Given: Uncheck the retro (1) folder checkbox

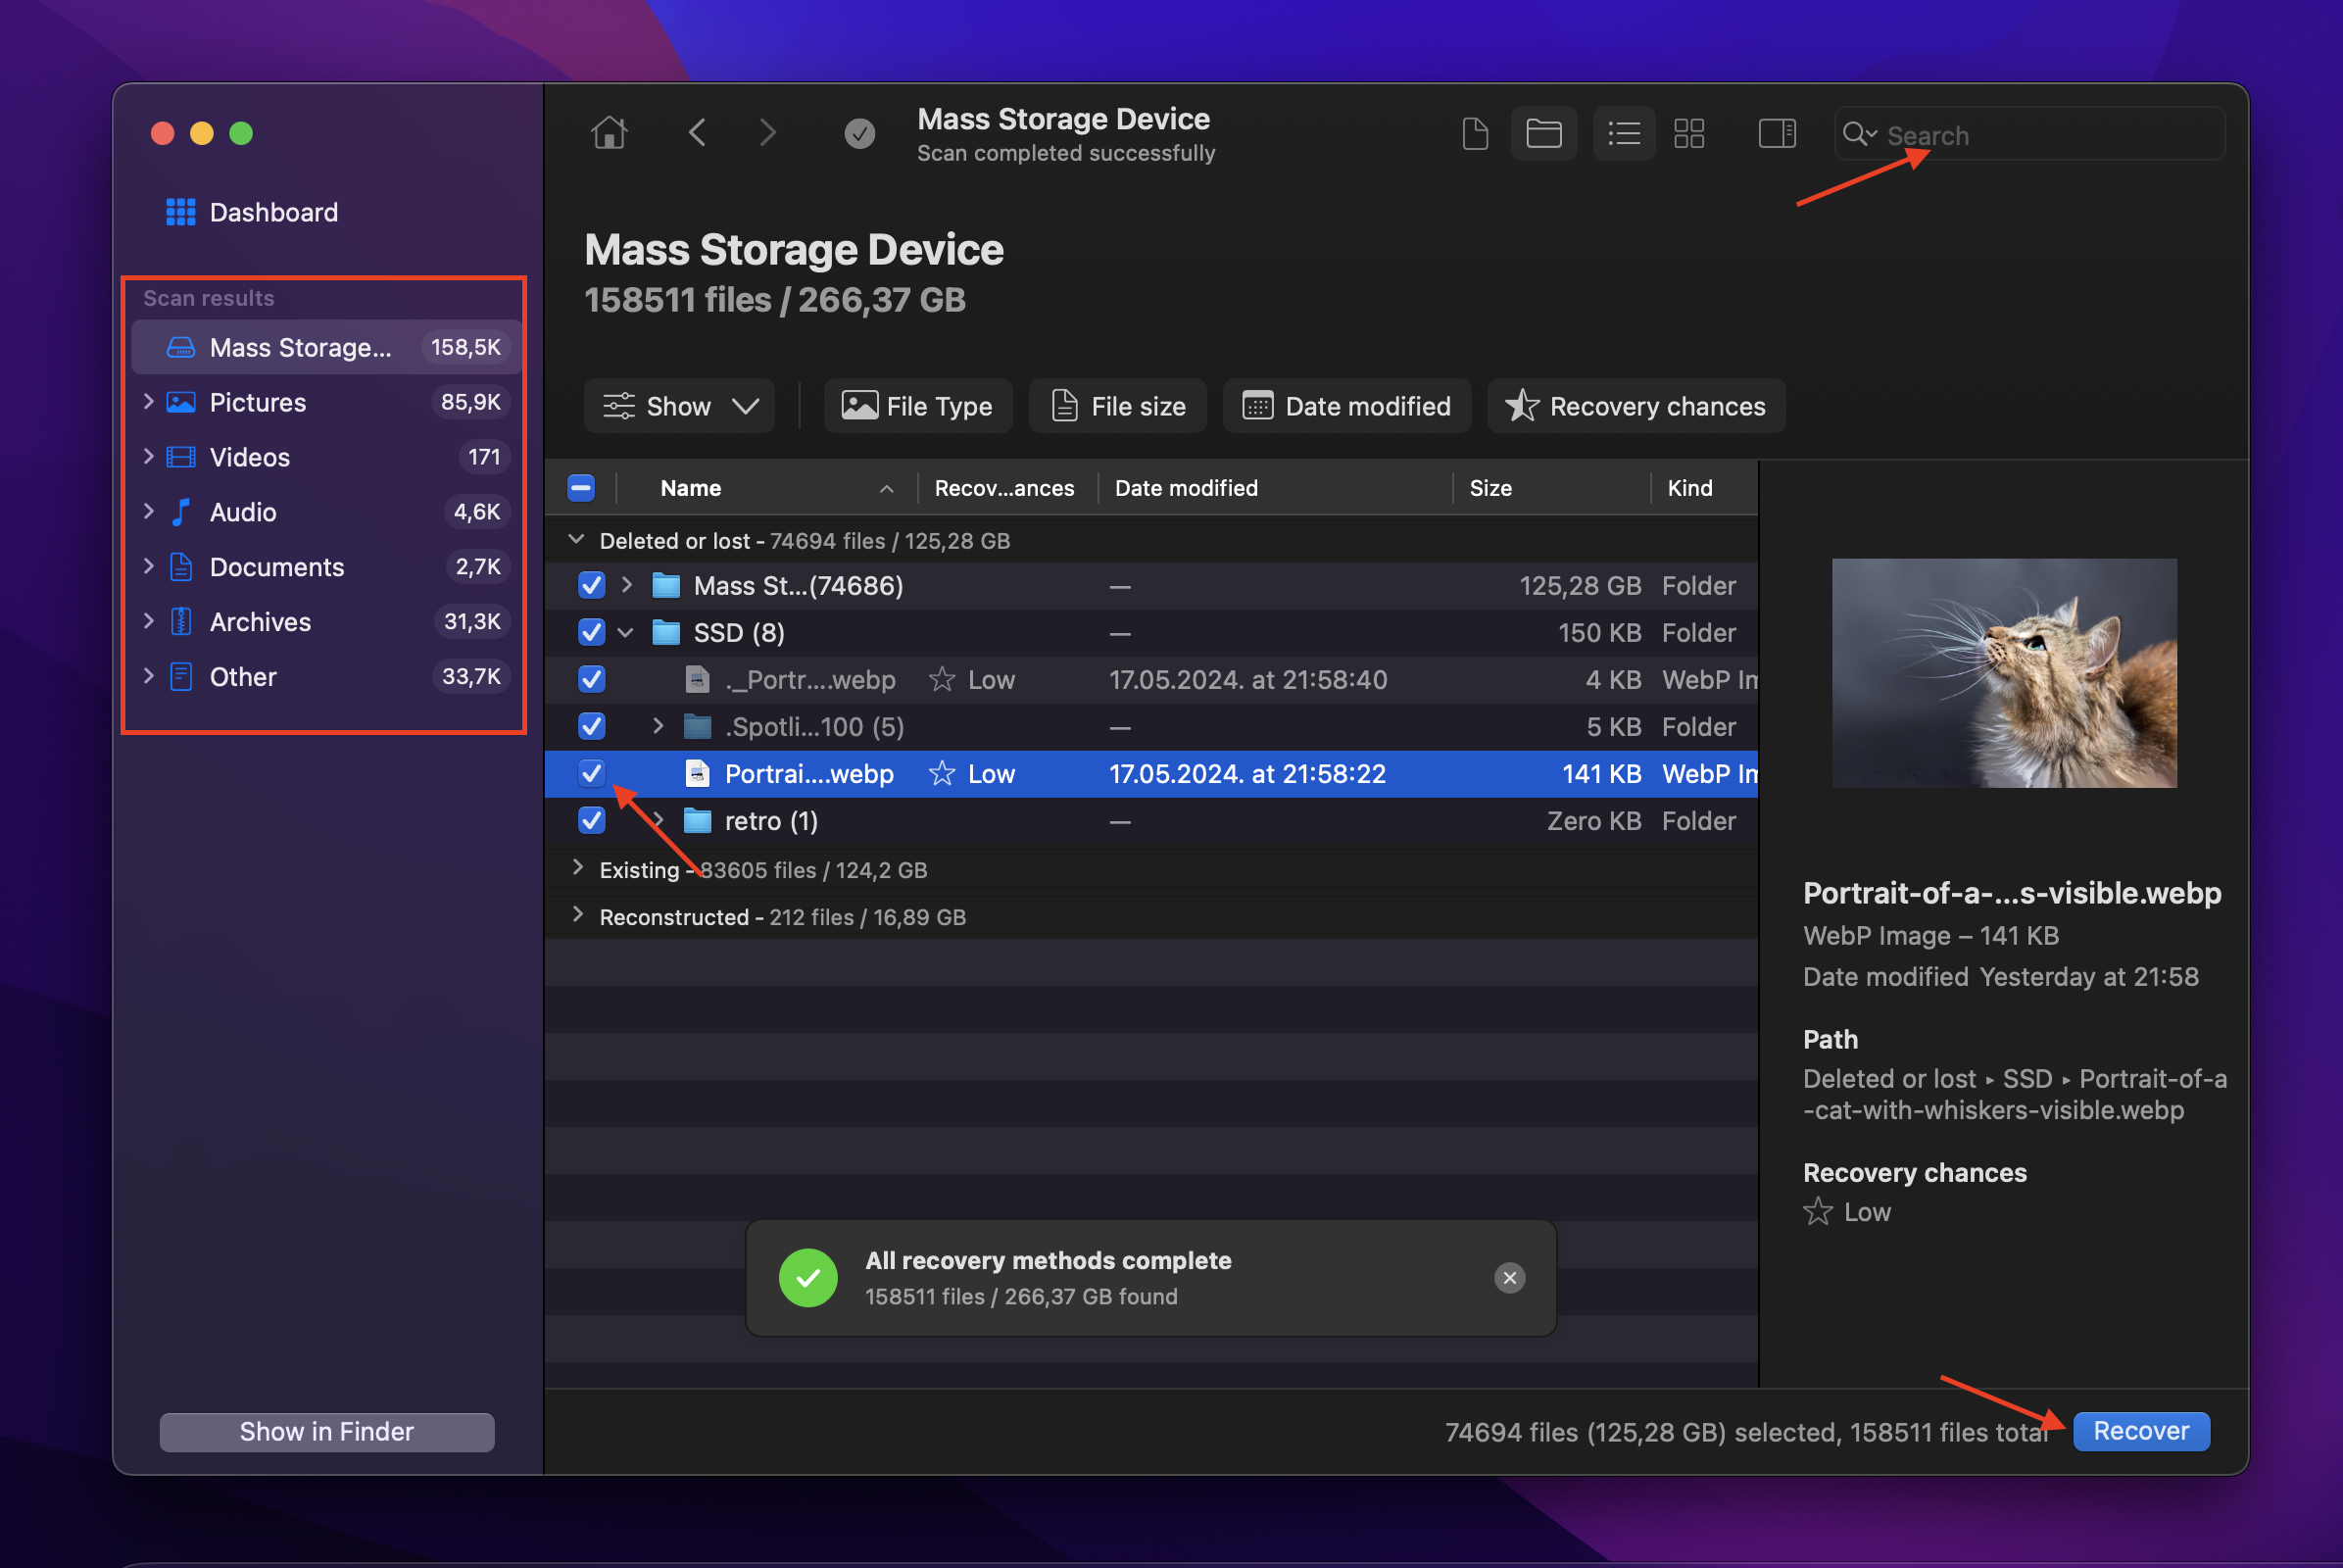Looking at the screenshot, I should point(592,820).
